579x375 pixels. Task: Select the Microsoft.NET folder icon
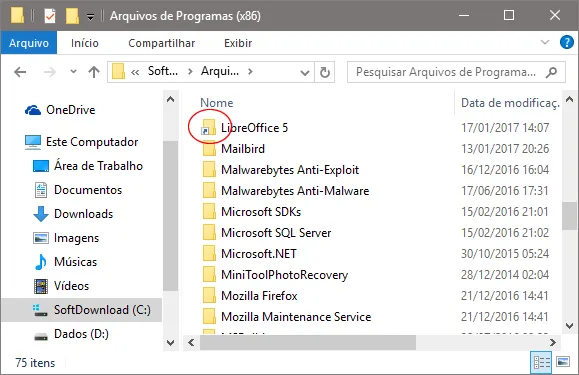click(x=209, y=254)
